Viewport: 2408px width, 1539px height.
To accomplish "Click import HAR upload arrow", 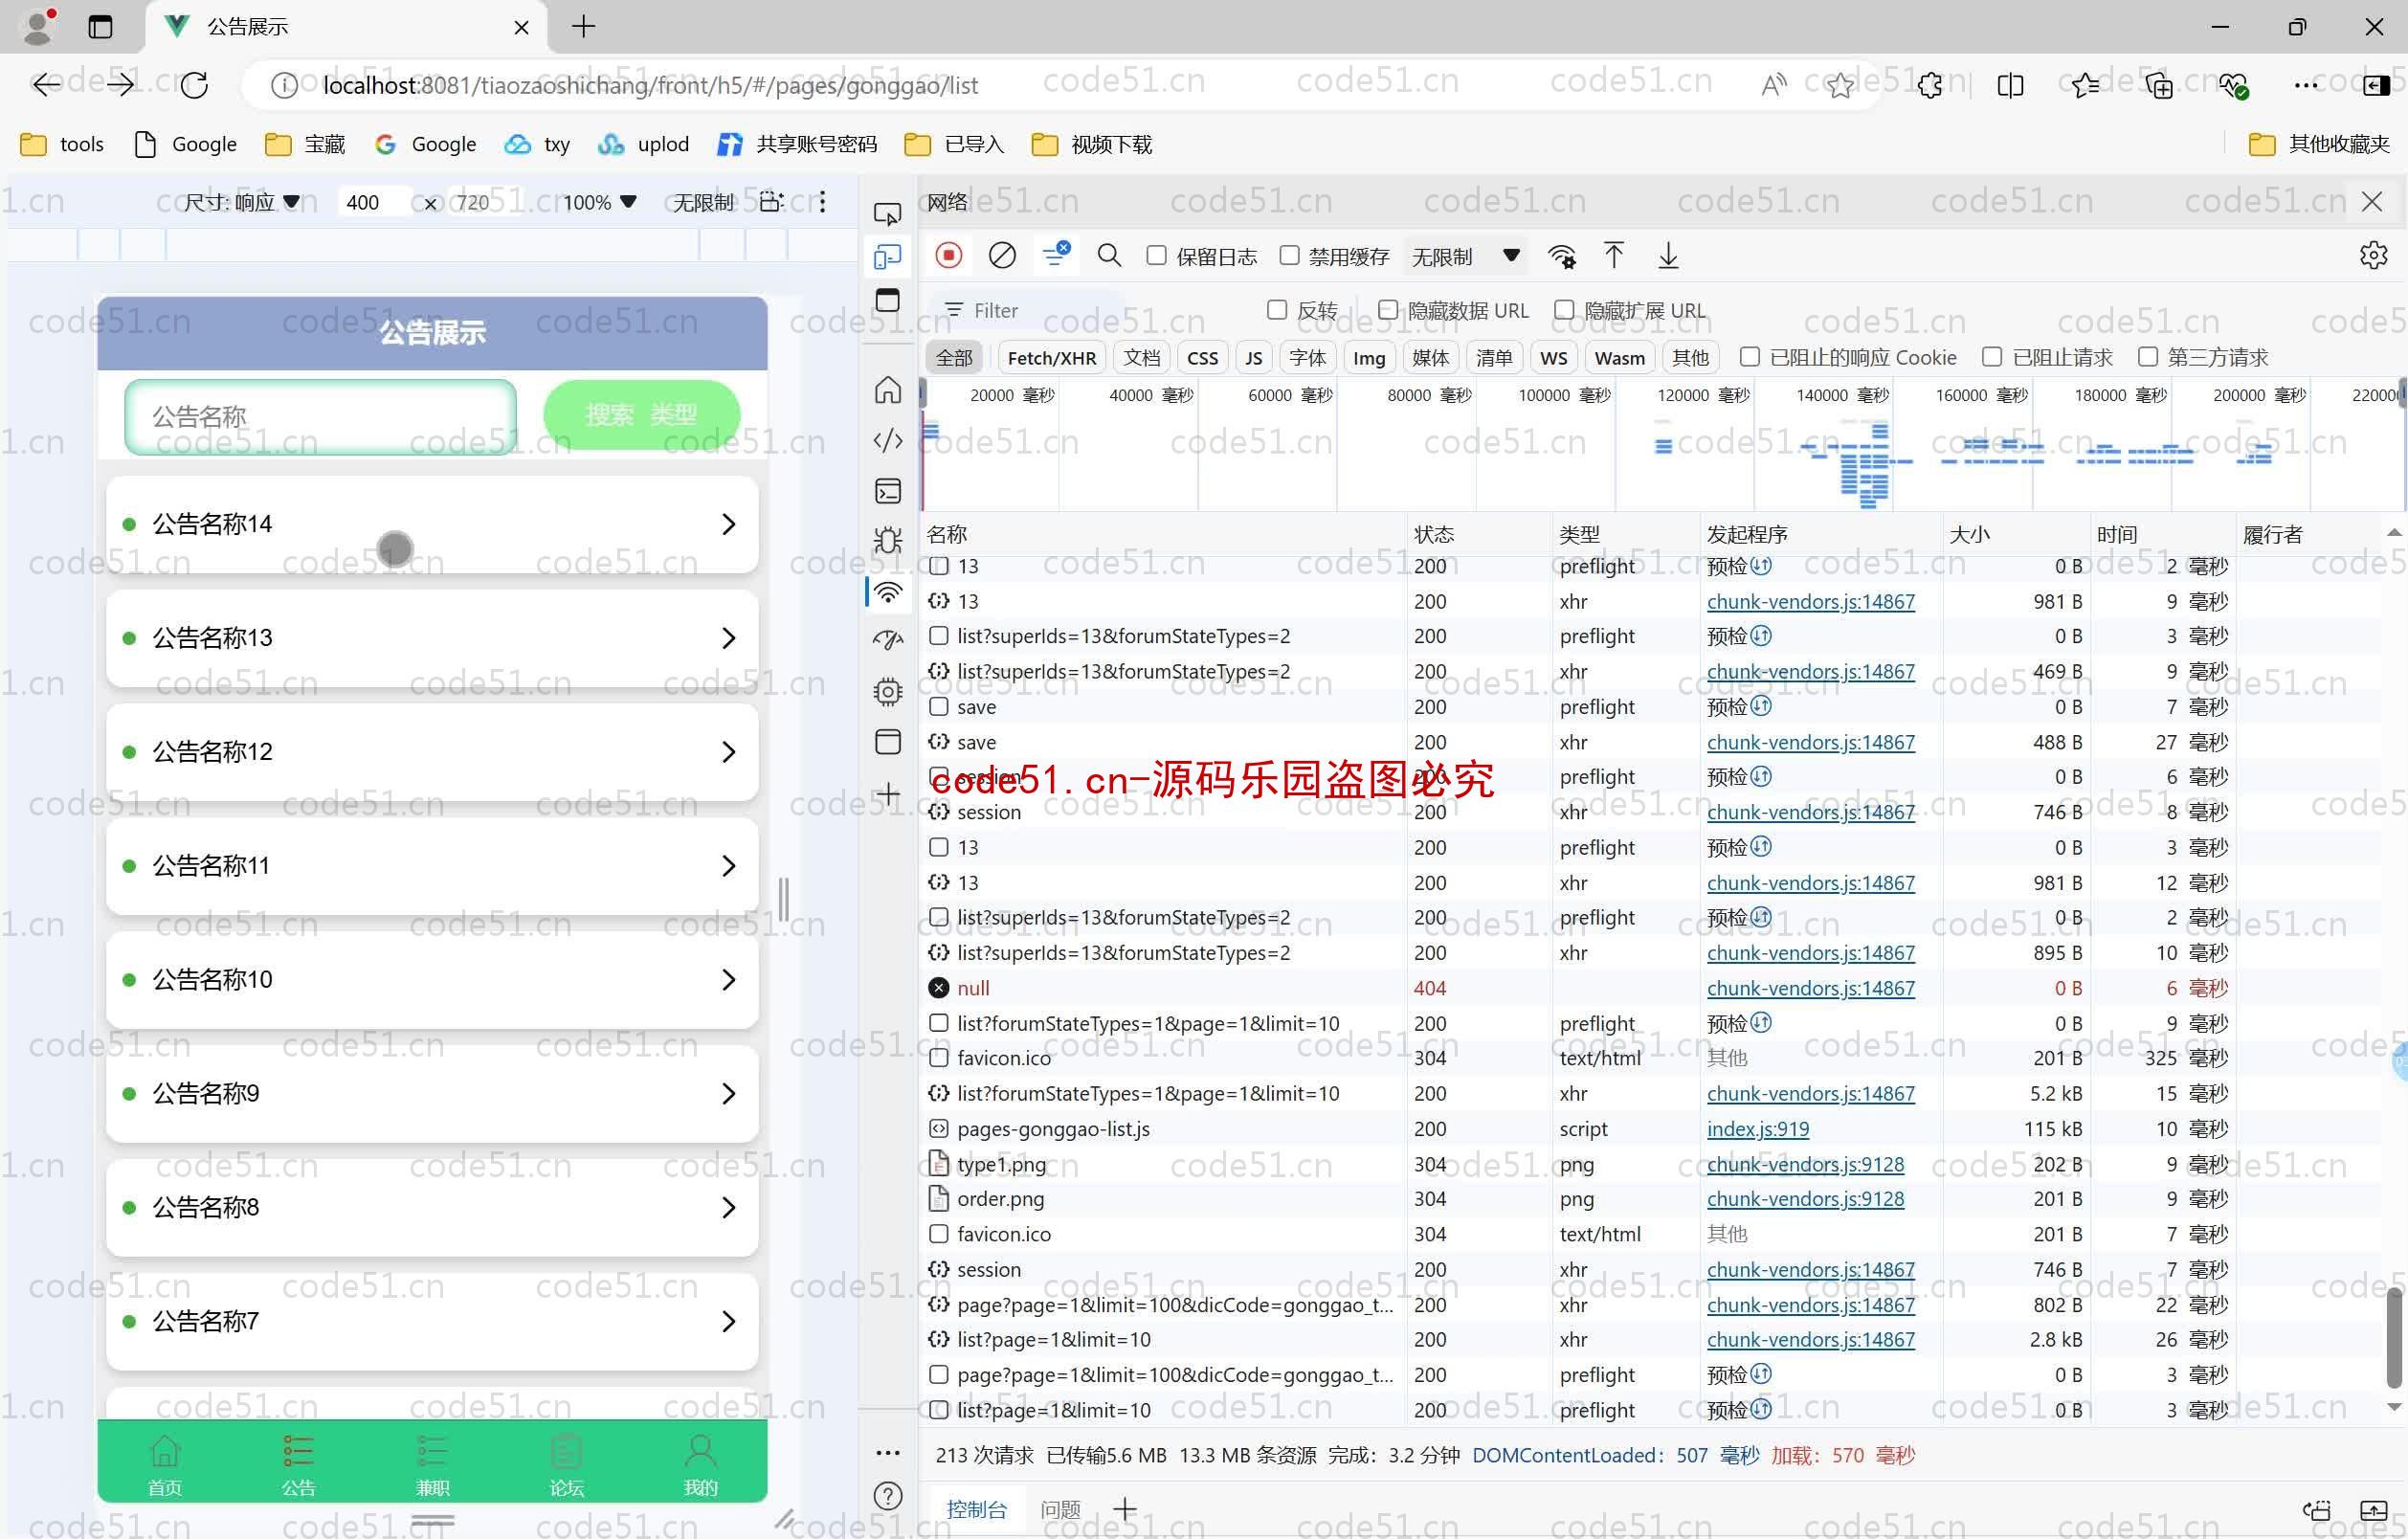I will point(1614,256).
